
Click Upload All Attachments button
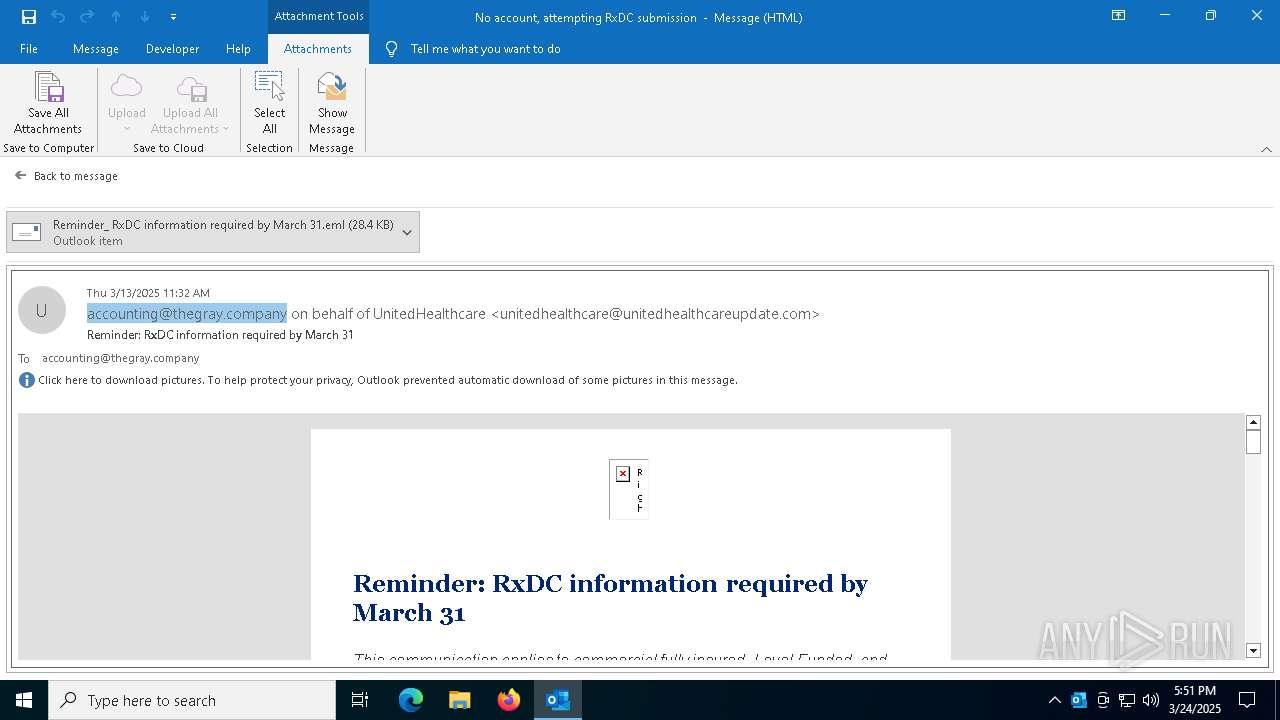click(190, 103)
